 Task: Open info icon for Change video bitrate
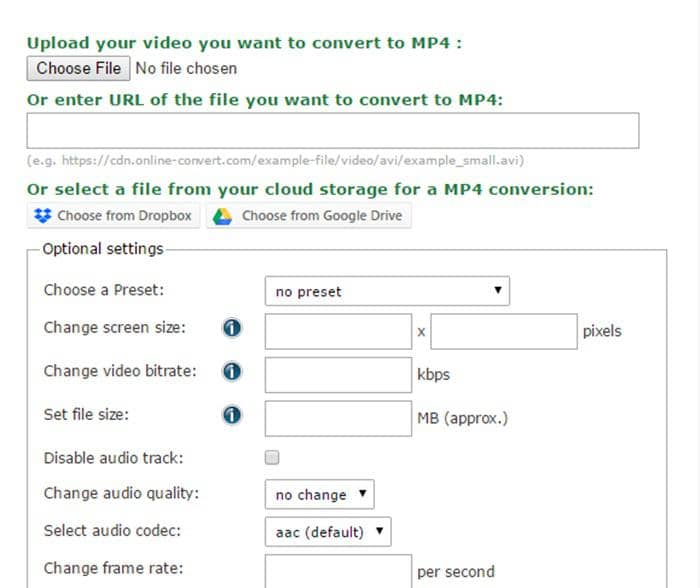pos(232,371)
